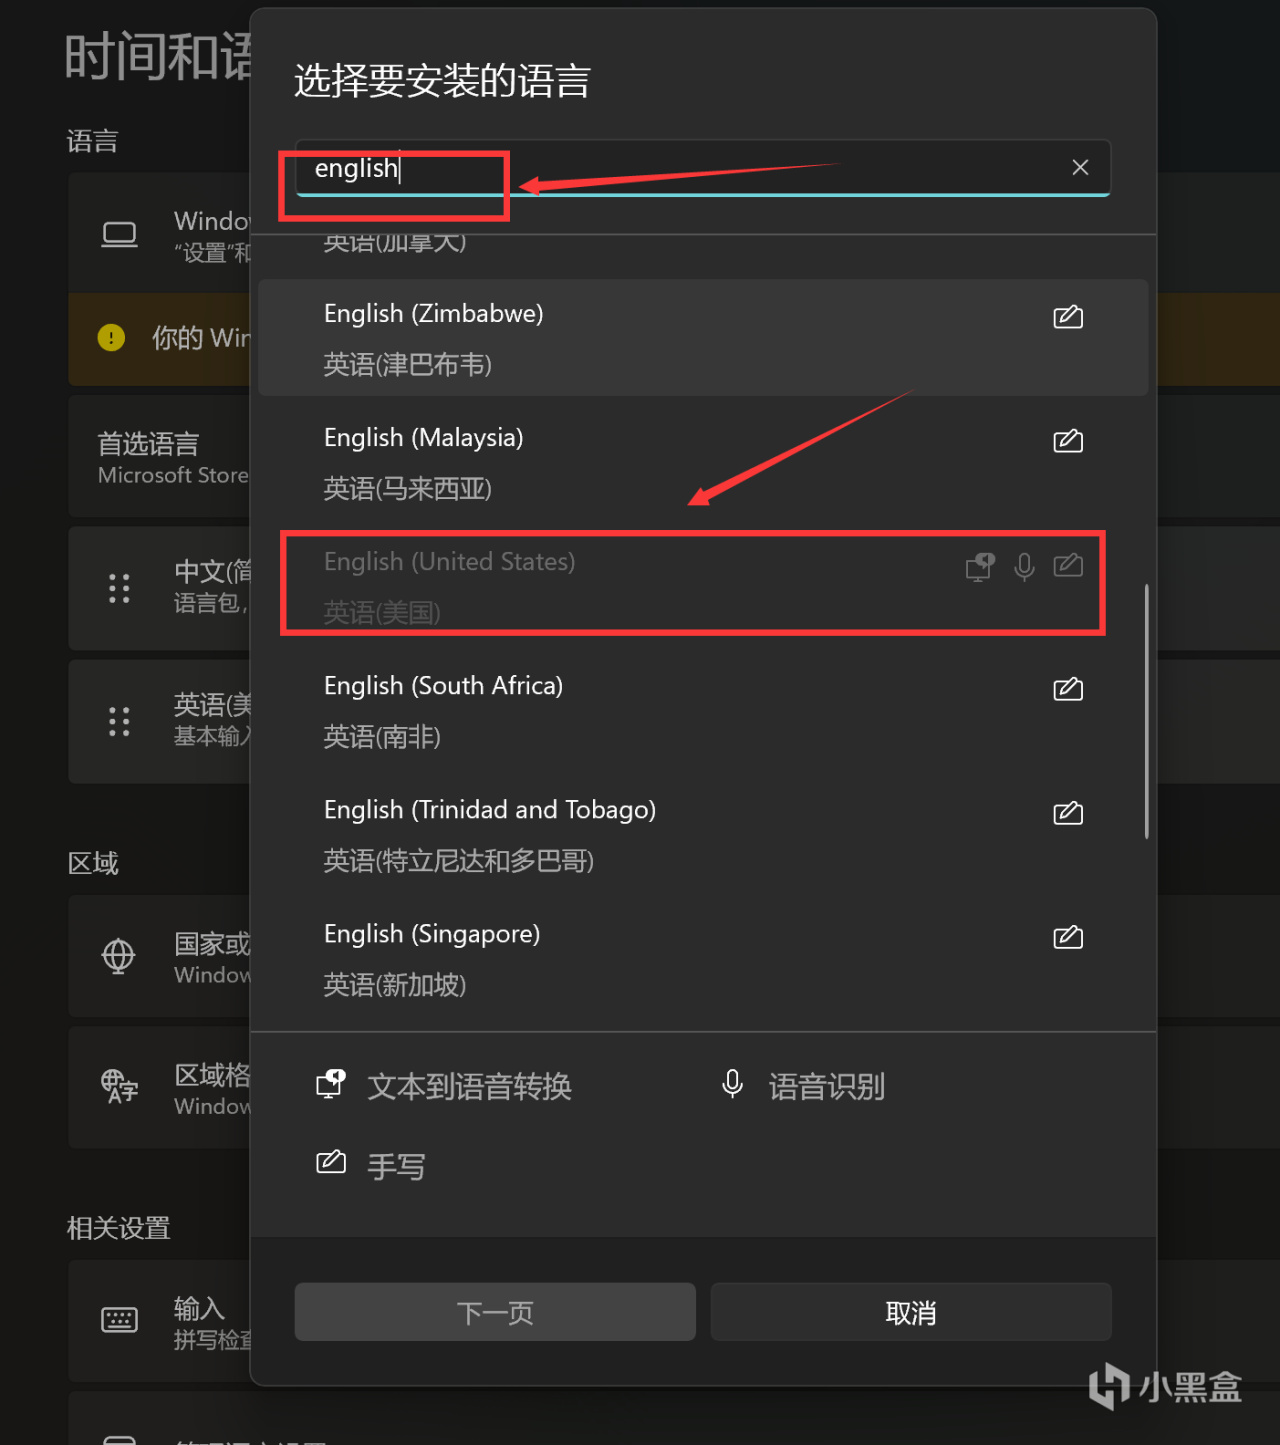Image resolution: width=1280 pixels, height=1445 pixels.
Task: Click text-to-speech icon on English (United States) row
Action: pos(980,567)
